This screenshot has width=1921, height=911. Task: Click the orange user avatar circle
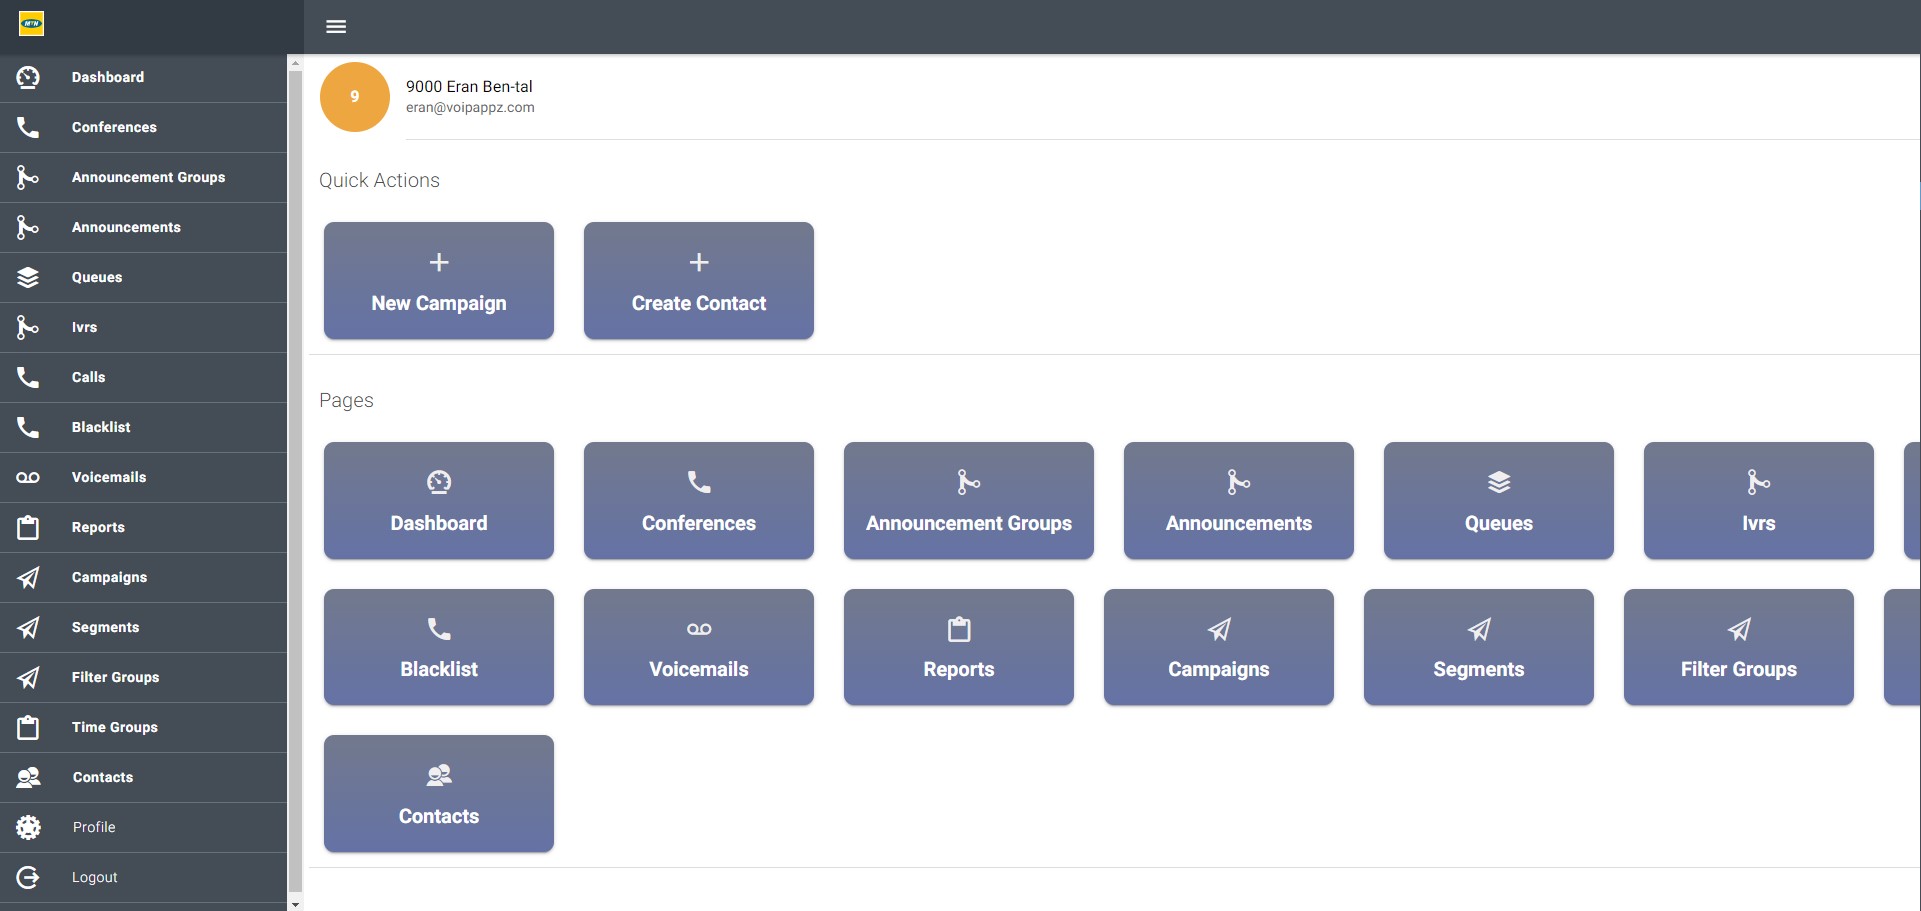[355, 97]
